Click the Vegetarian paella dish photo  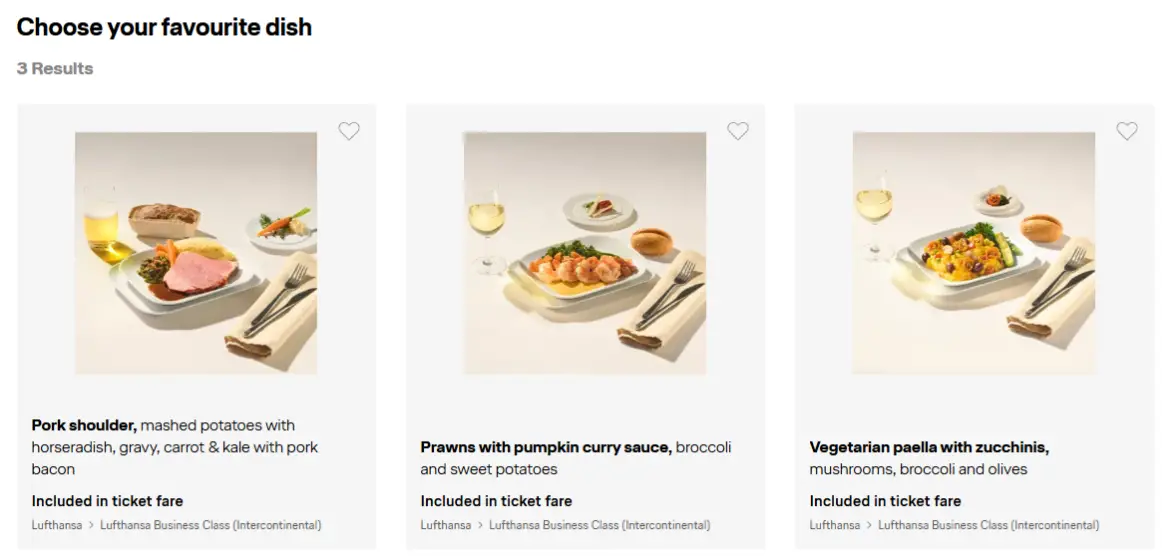click(x=973, y=253)
